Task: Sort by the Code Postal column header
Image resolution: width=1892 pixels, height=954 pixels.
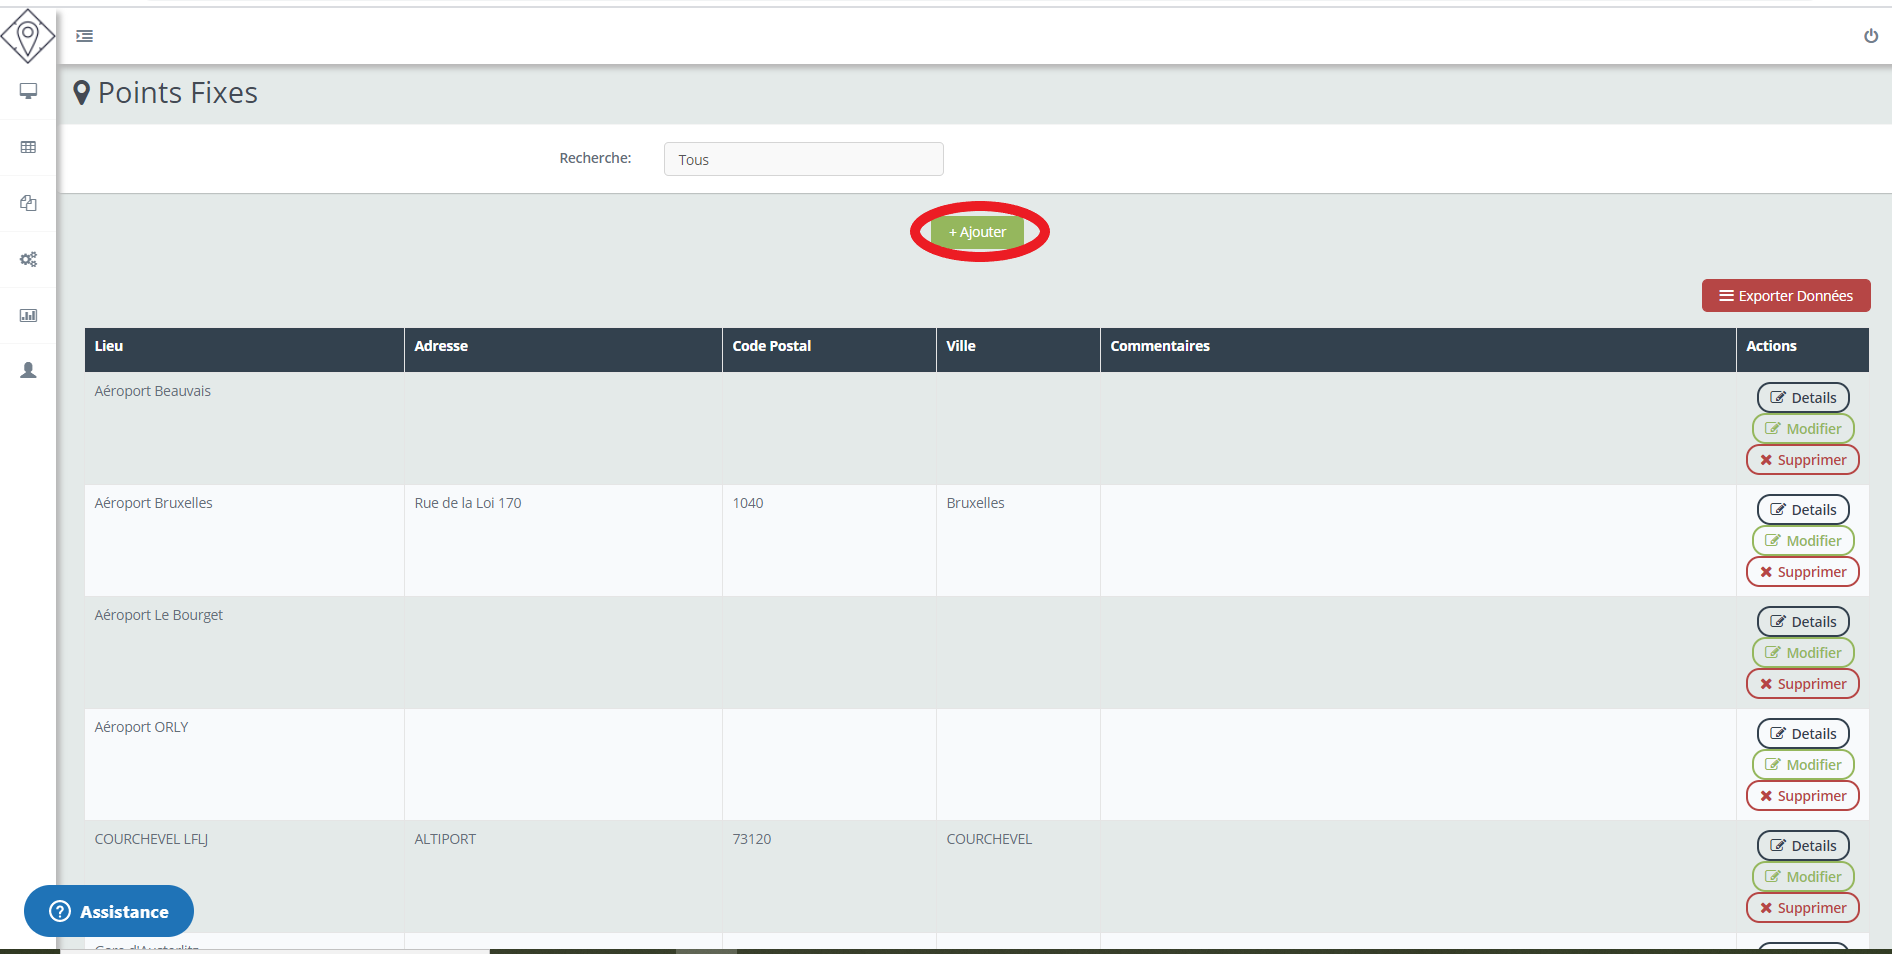Action: click(x=771, y=346)
